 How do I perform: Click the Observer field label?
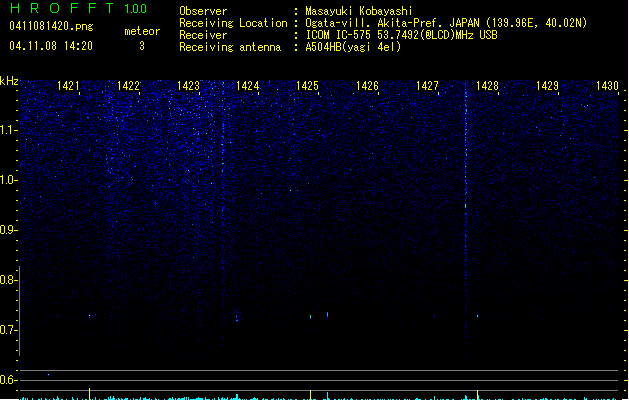tap(203, 11)
